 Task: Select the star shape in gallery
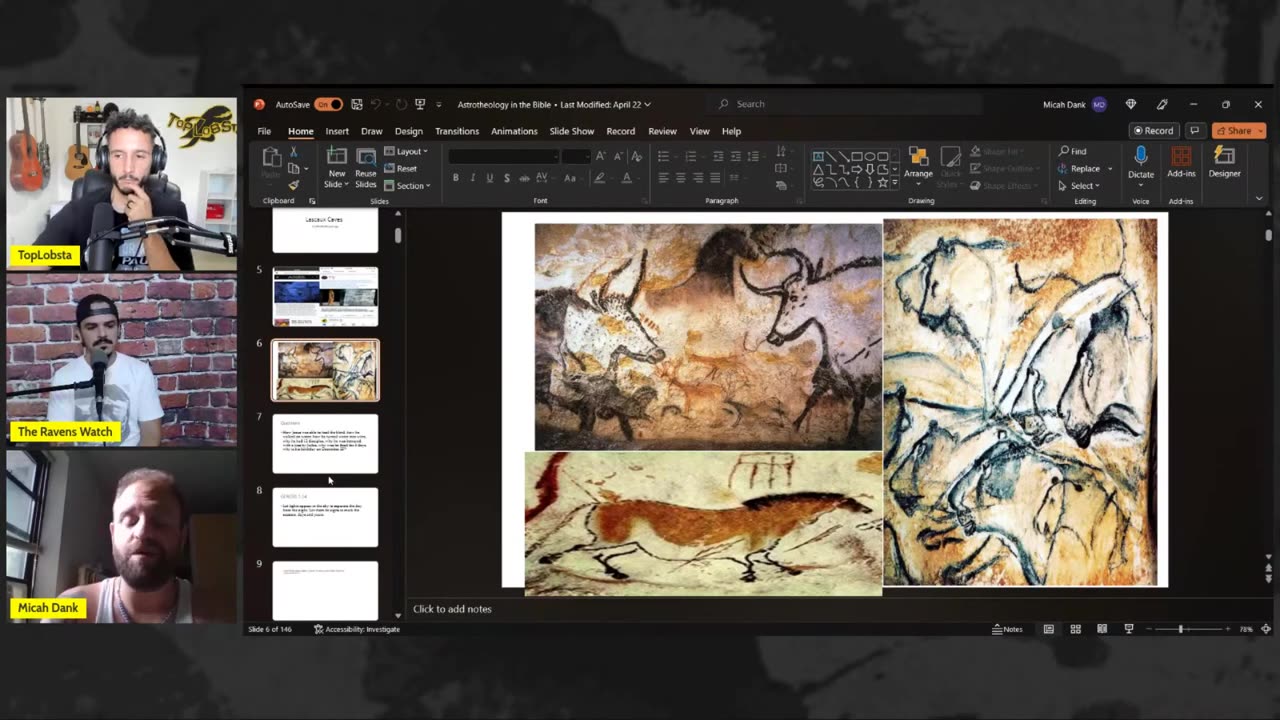(x=882, y=183)
